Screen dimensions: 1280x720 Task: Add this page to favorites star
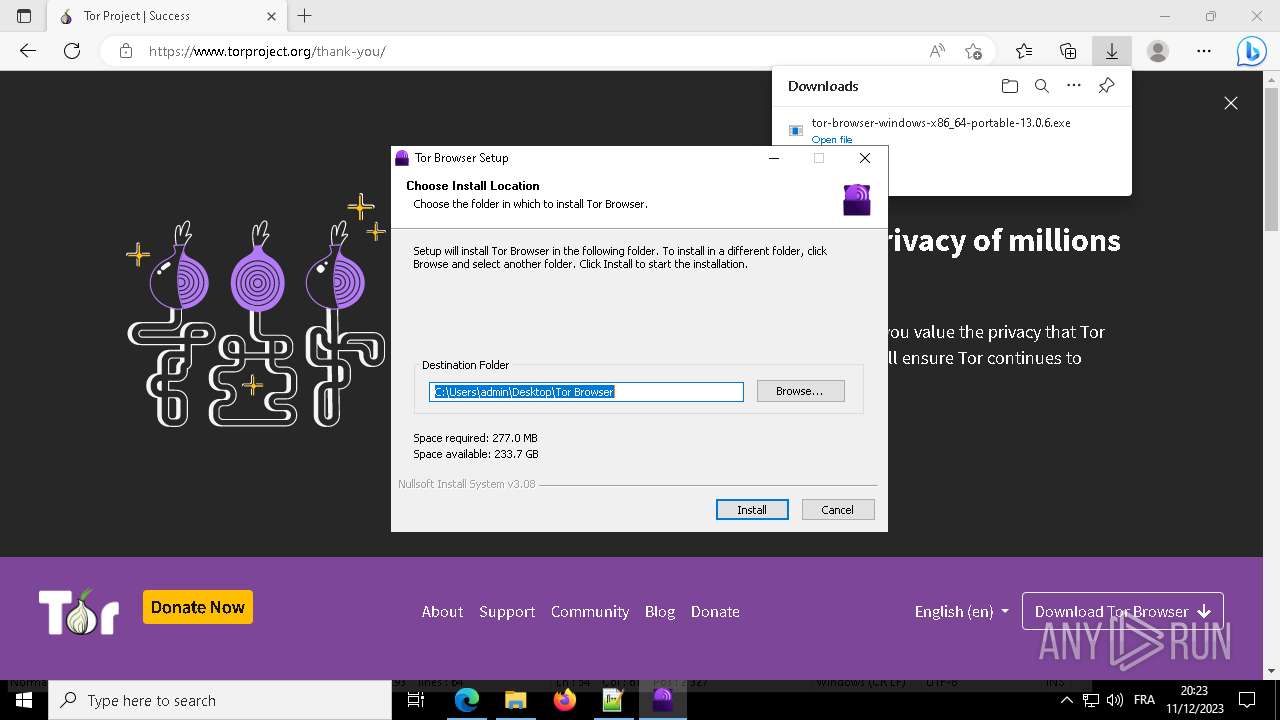pyautogui.click(x=973, y=51)
